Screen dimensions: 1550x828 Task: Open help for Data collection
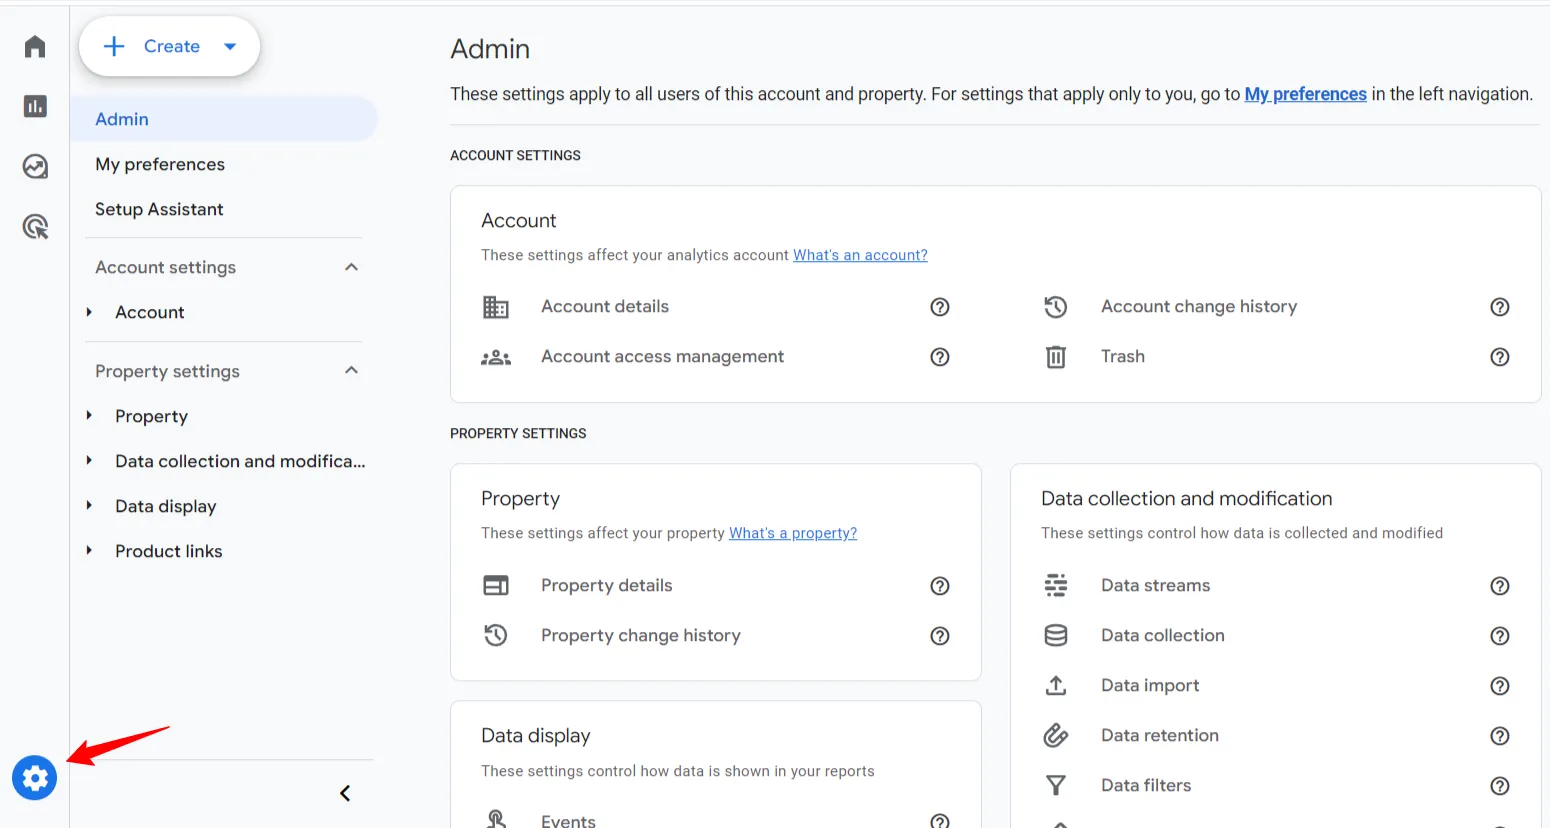pyautogui.click(x=1500, y=636)
